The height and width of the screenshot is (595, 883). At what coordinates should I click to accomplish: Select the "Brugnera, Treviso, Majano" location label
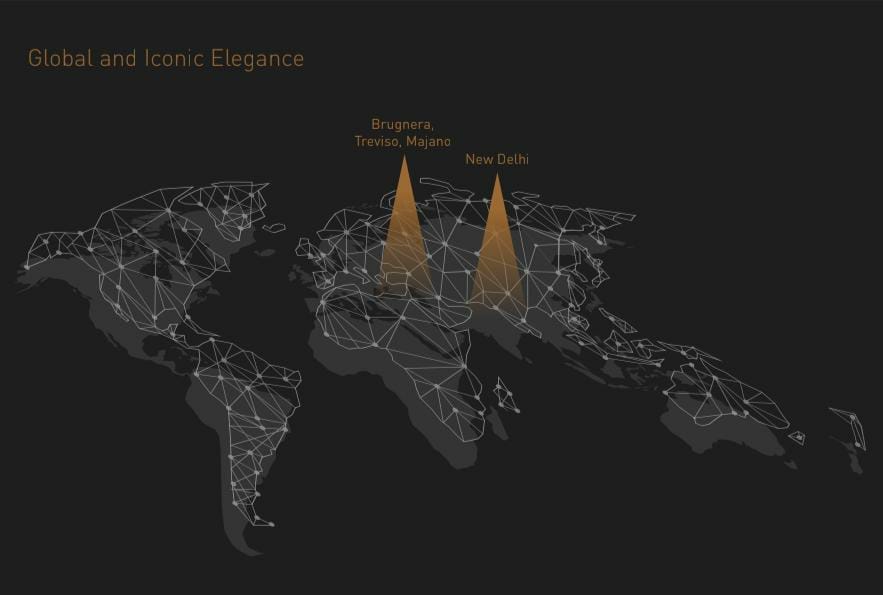[402, 133]
